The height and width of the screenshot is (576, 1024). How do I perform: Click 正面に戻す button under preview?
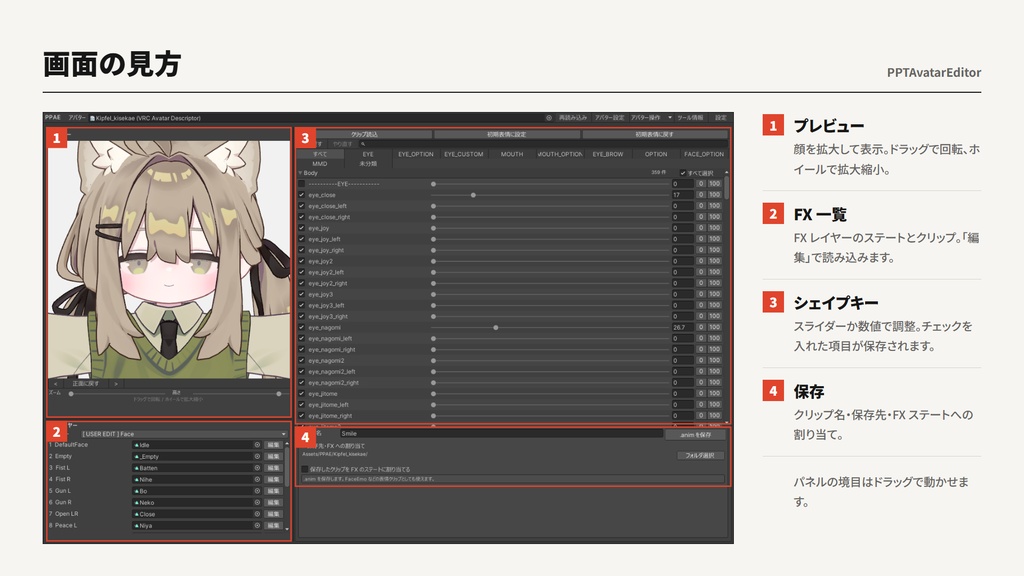pyautogui.click(x=86, y=384)
